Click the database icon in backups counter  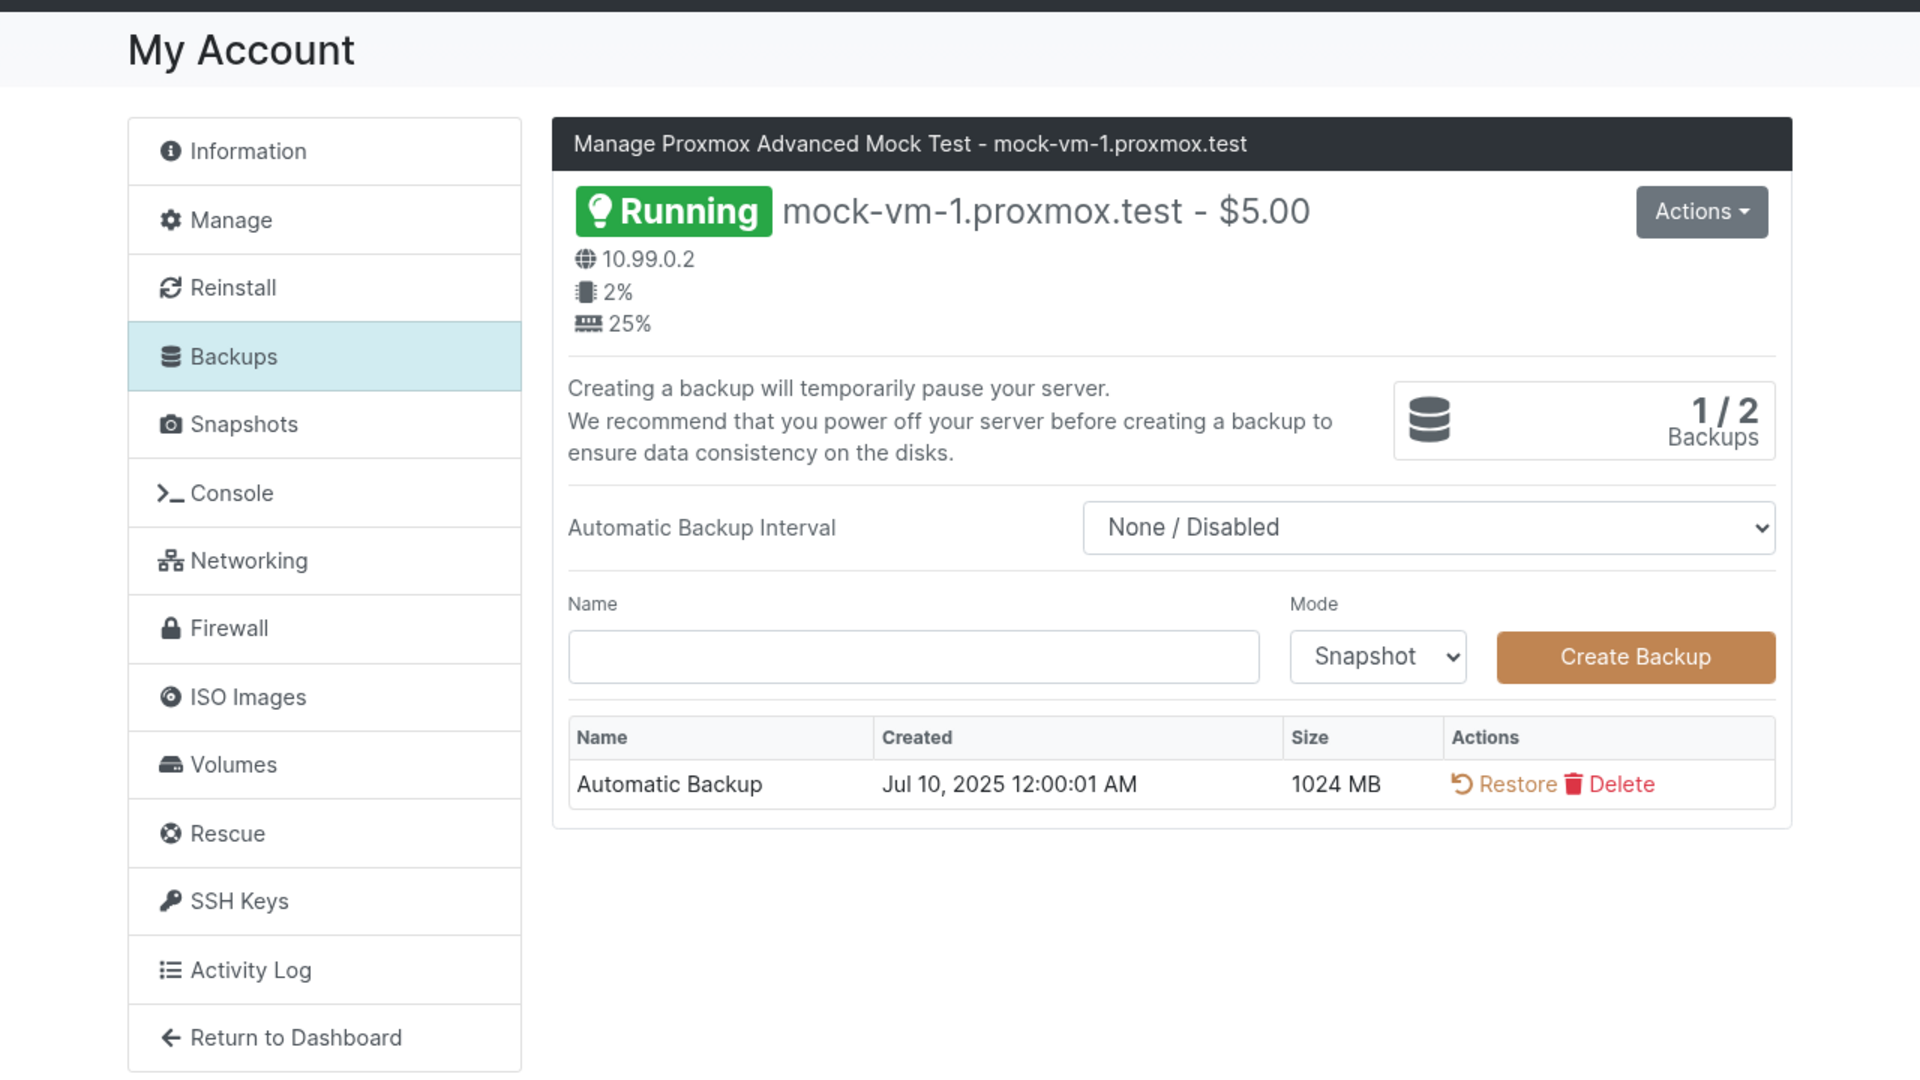coord(1429,420)
